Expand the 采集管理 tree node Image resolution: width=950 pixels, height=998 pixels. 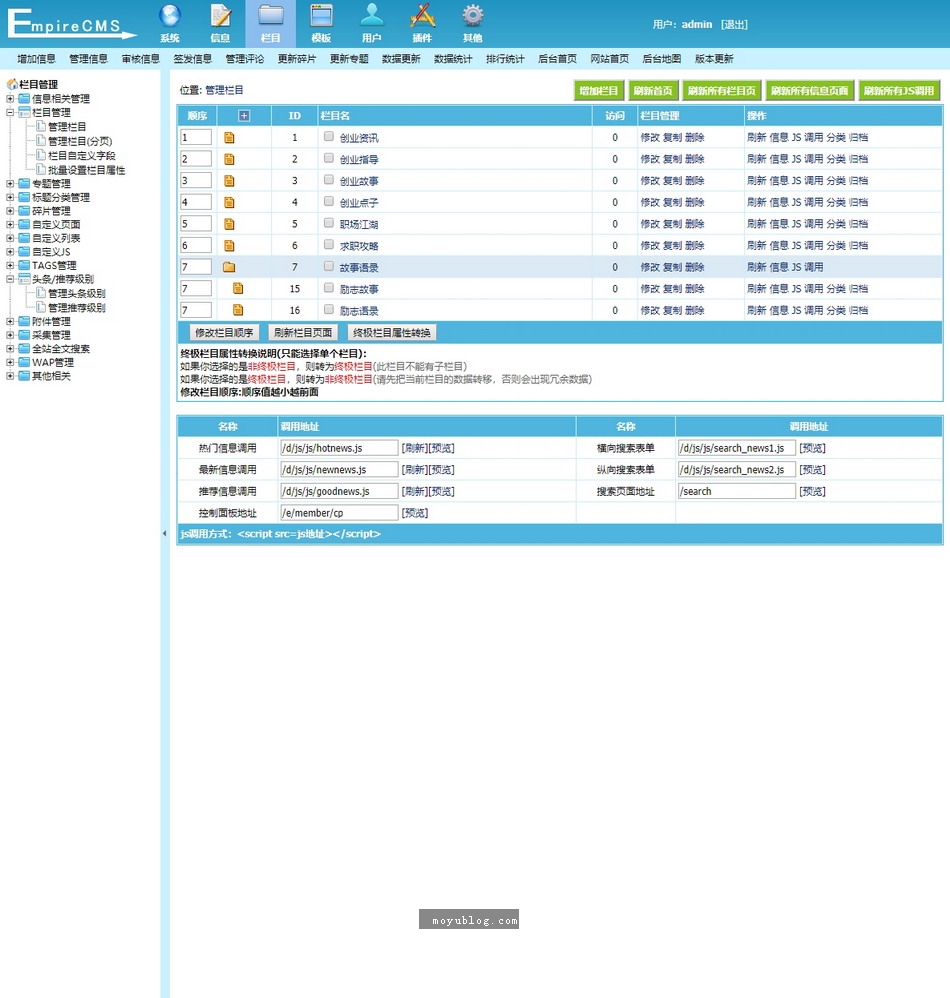(10, 335)
